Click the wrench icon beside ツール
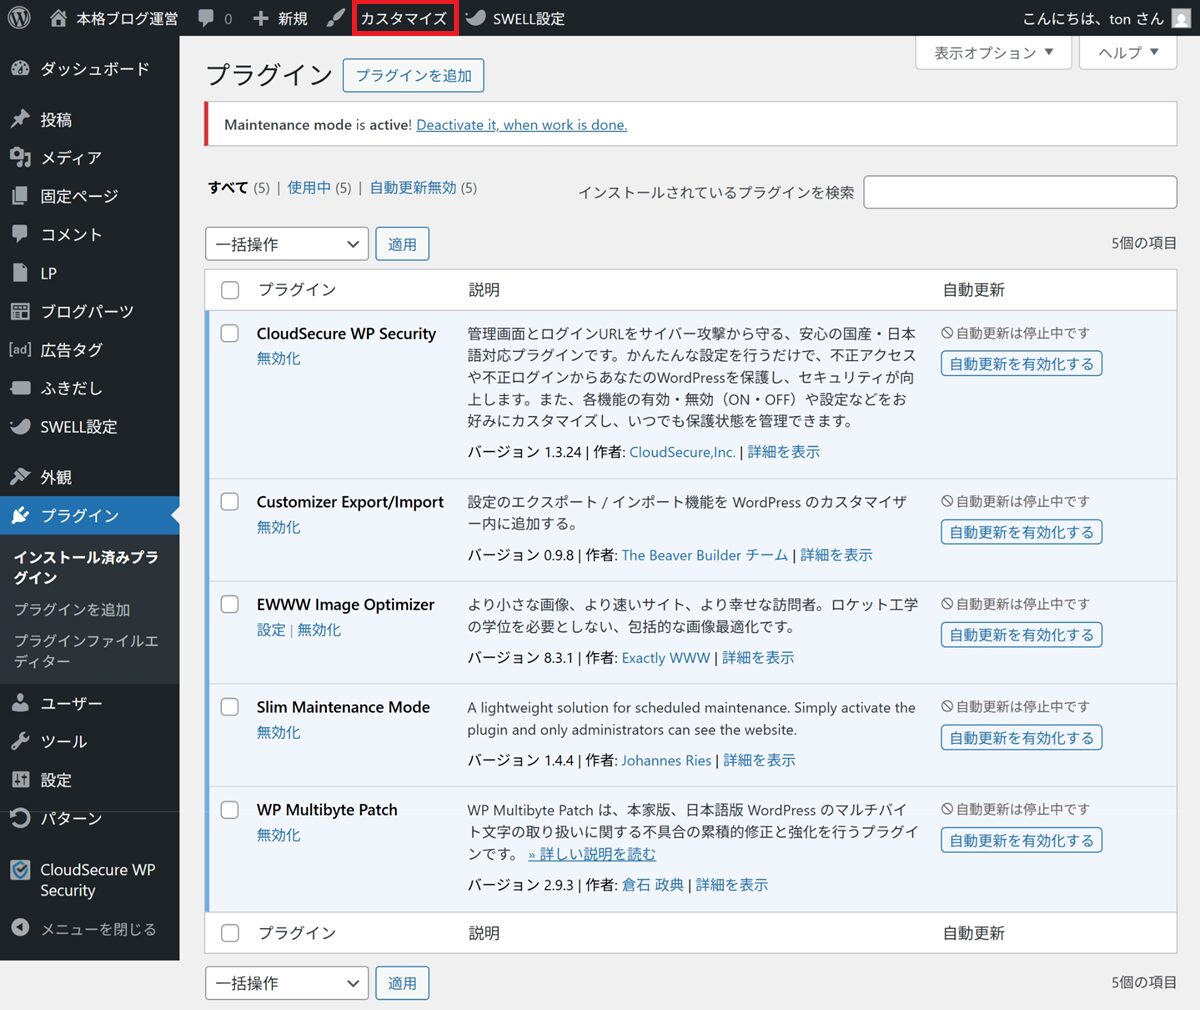The image size is (1200, 1010). point(20,741)
